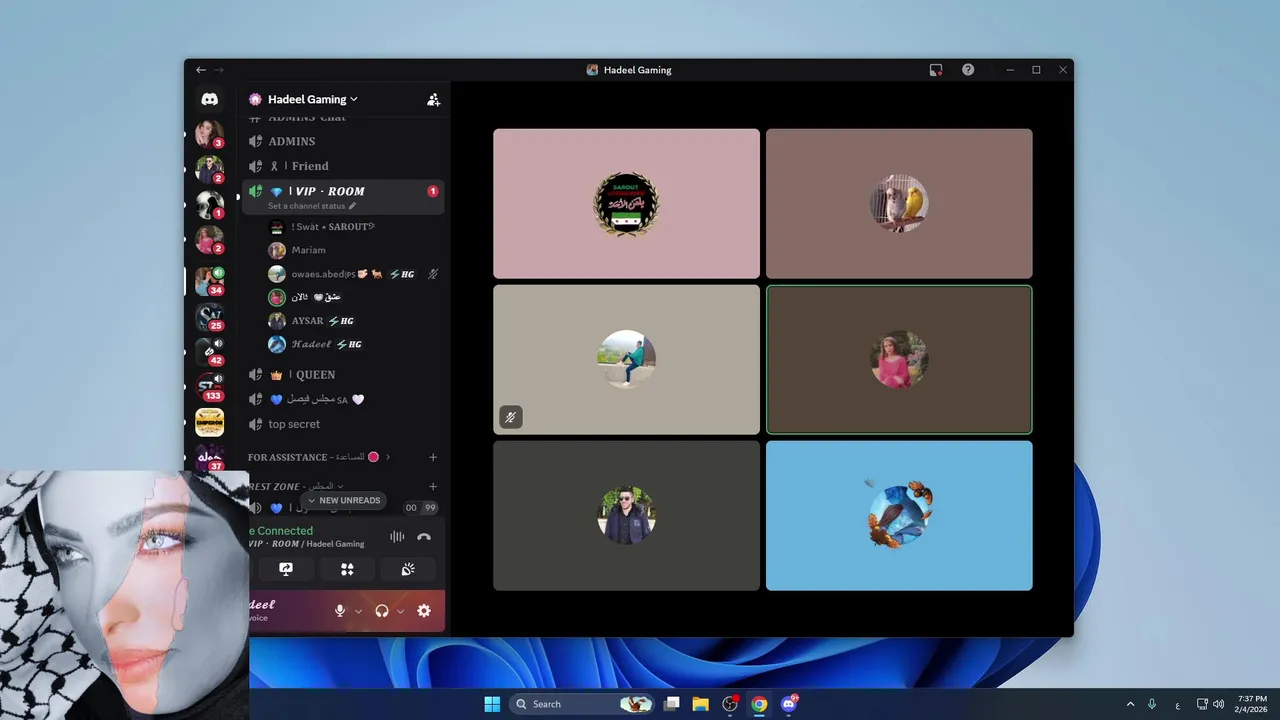Open File Explorer from taskbar
1280x720 pixels.
pos(701,704)
